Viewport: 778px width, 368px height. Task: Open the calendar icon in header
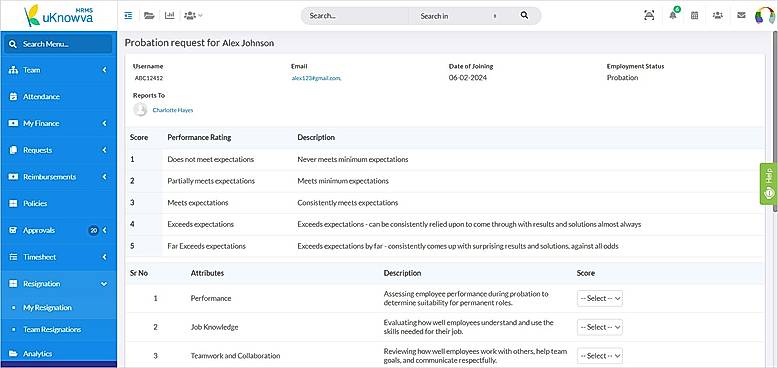(x=695, y=15)
